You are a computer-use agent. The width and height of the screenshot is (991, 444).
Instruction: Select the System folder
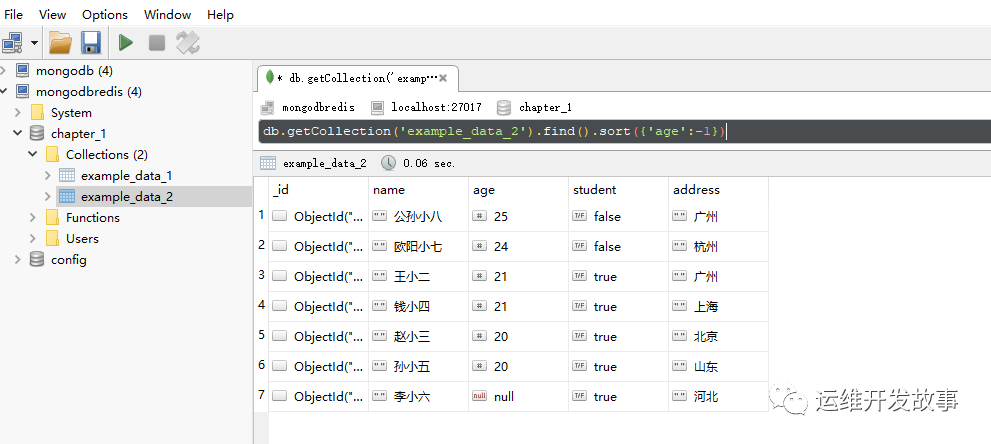pos(71,113)
